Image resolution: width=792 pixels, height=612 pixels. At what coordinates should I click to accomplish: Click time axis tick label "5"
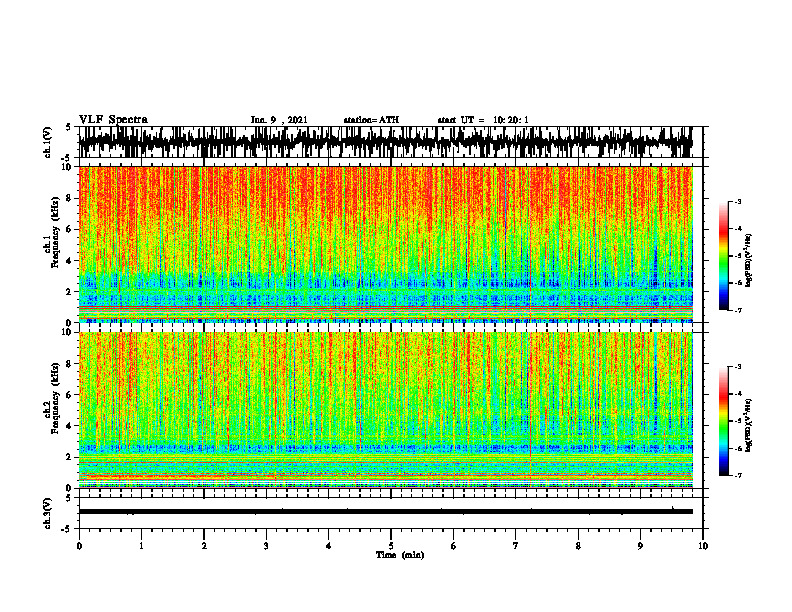[391, 546]
